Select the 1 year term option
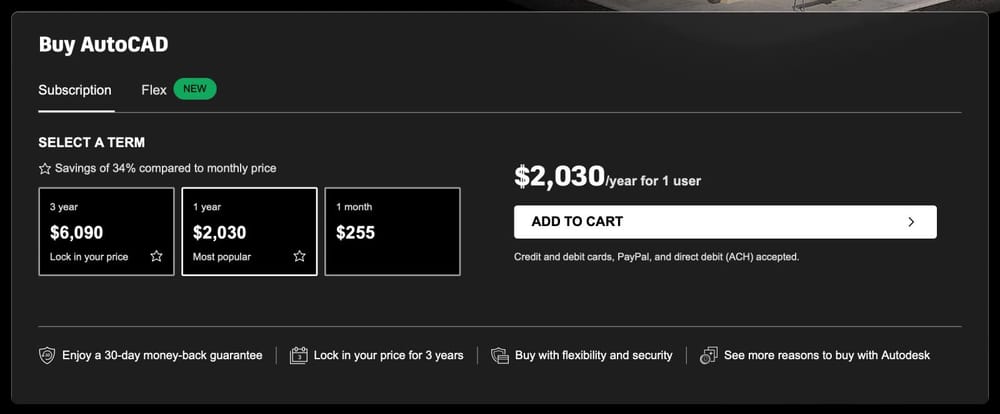 pyautogui.click(x=249, y=231)
